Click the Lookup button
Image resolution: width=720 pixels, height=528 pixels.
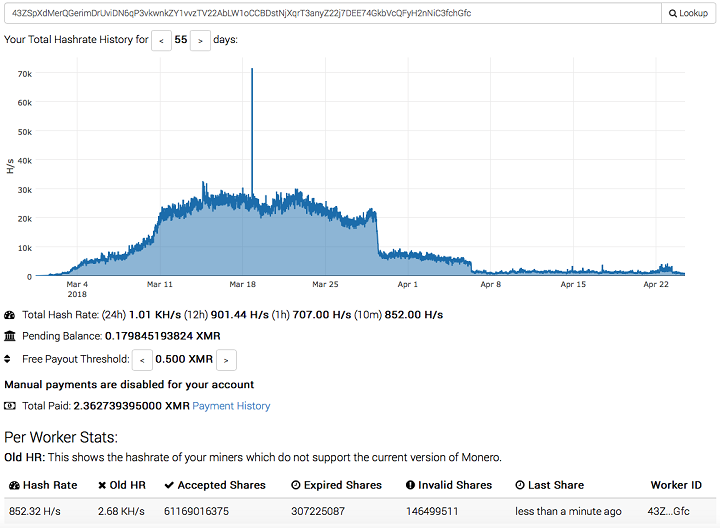pyautogui.click(x=688, y=13)
